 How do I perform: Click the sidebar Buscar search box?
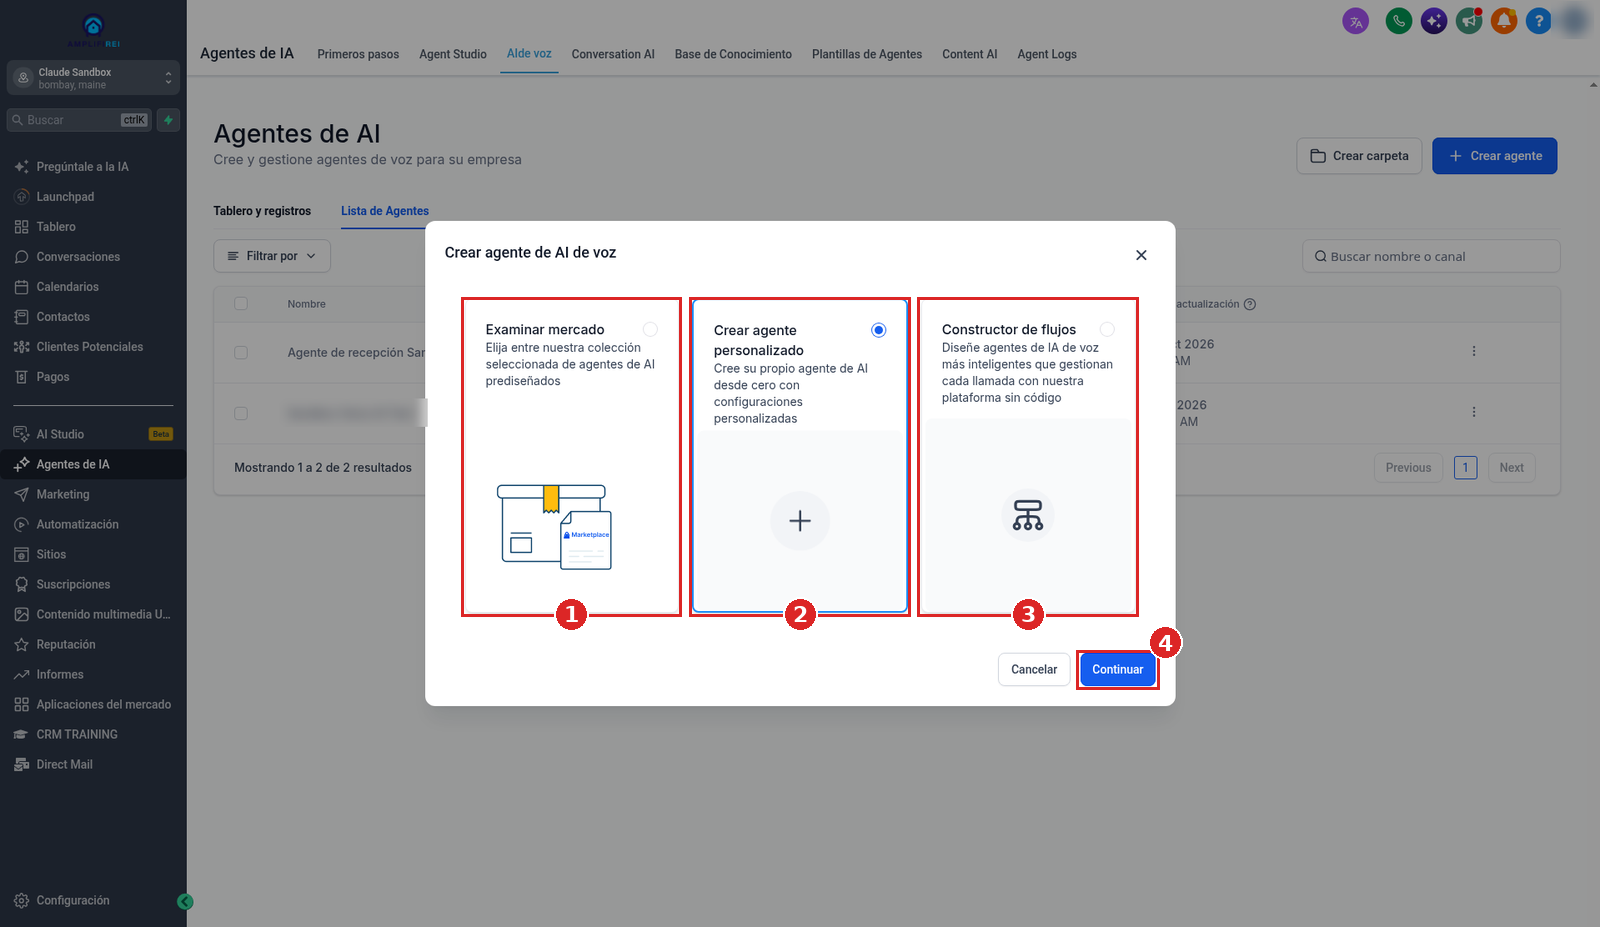tap(80, 120)
